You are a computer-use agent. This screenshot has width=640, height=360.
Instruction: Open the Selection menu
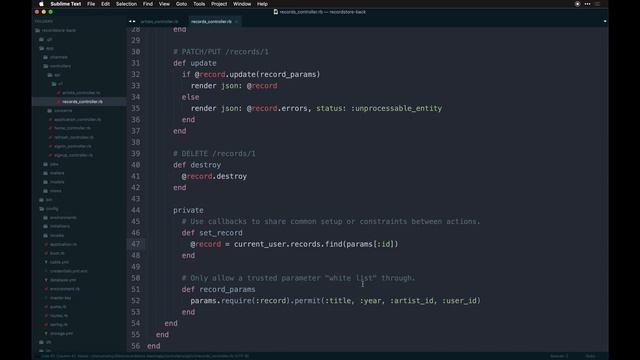(126, 4)
